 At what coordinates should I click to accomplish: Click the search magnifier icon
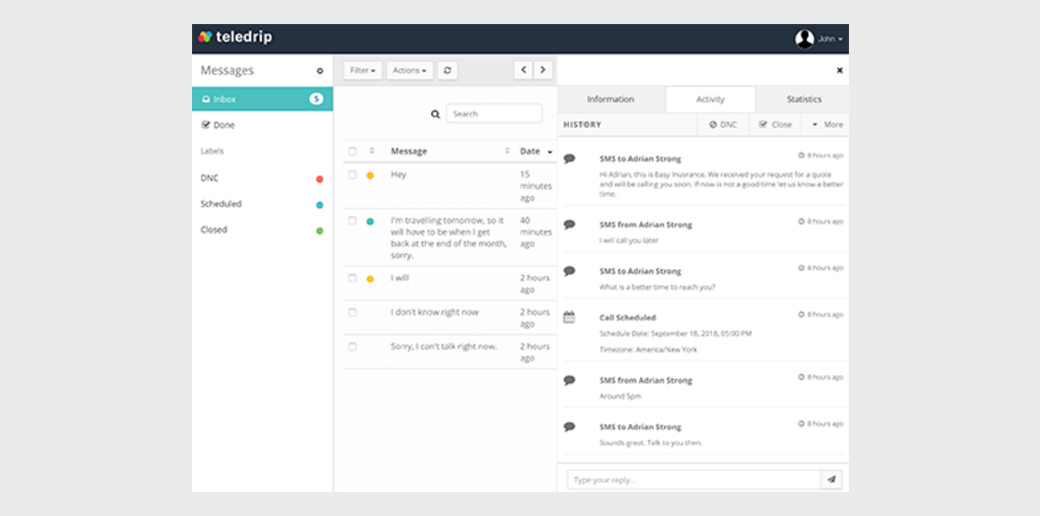coord(435,114)
